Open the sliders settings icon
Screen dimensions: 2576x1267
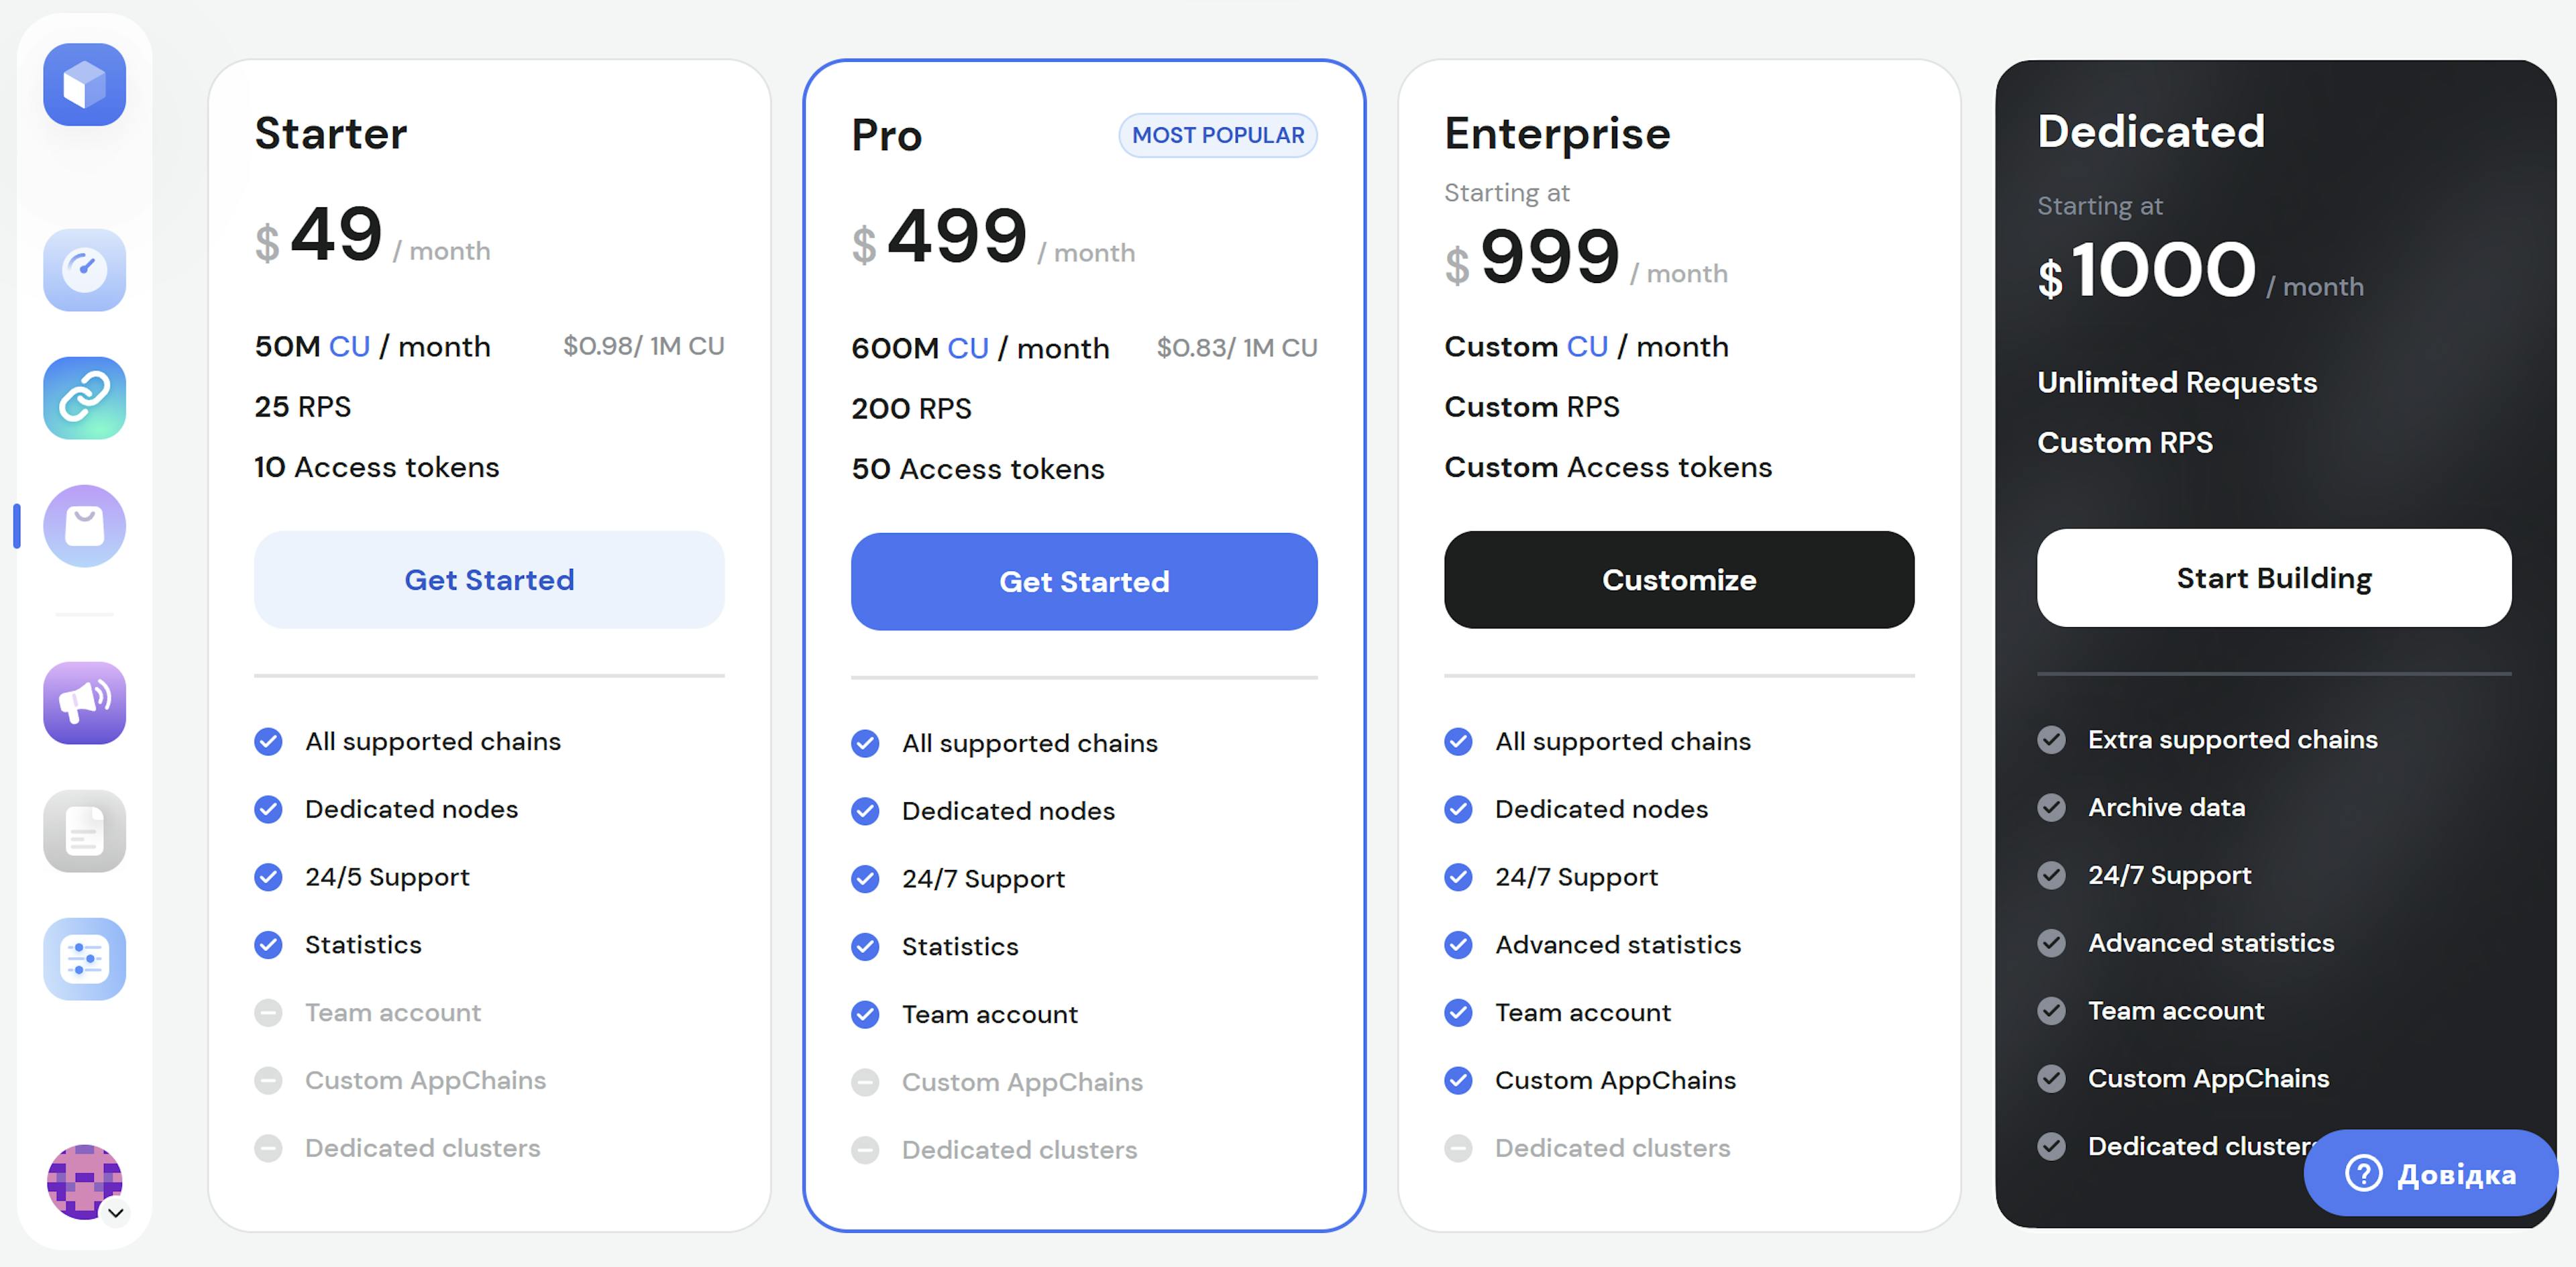tap(84, 959)
